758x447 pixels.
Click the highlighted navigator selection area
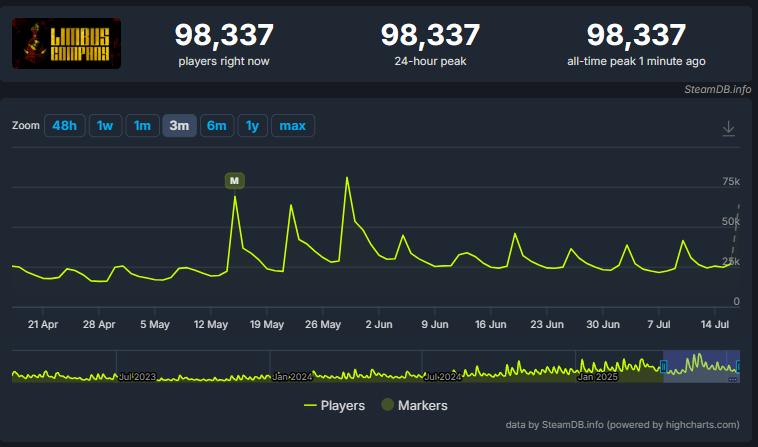(701, 367)
